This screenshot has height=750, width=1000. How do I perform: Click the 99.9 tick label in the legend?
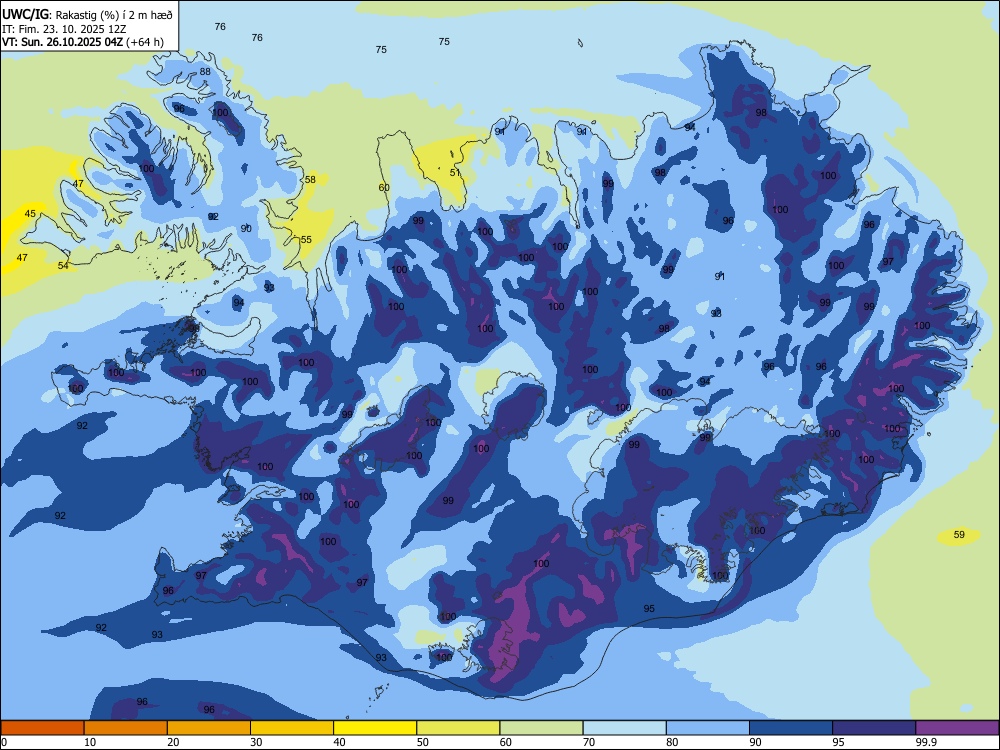[925, 742]
